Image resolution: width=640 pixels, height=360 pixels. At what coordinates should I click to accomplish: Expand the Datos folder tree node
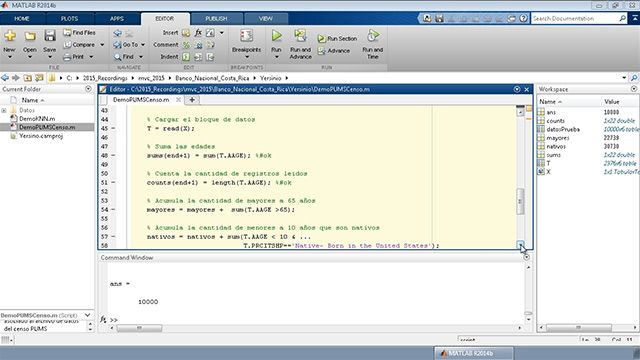[x=4, y=110]
